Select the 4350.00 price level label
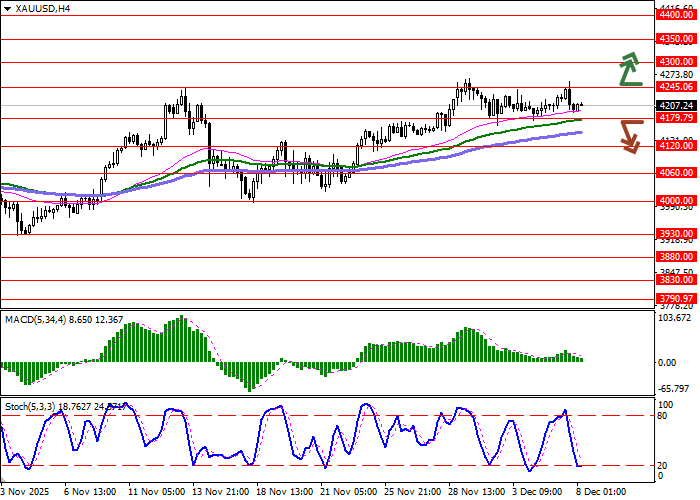700x500 pixels. (x=676, y=39)
